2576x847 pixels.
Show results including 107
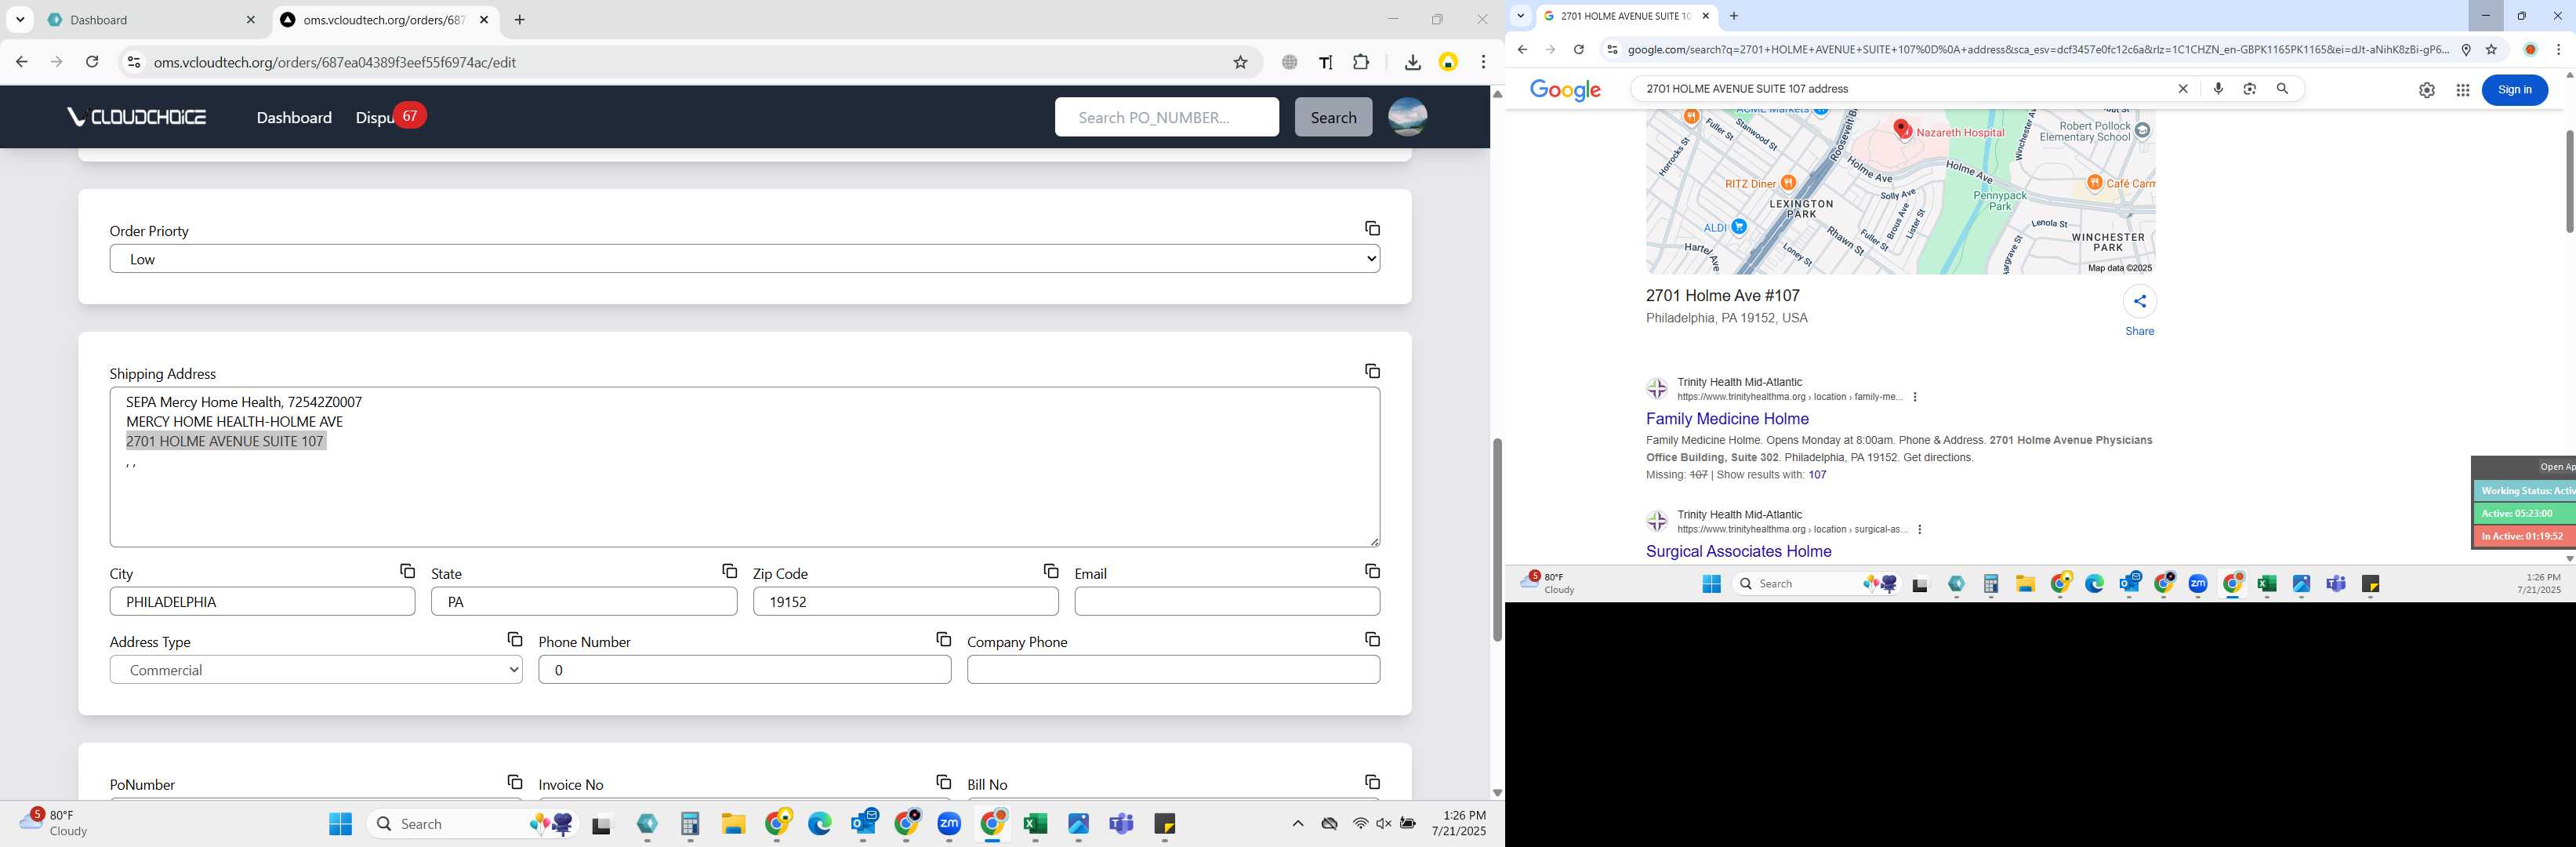(x=1817, y=475)
